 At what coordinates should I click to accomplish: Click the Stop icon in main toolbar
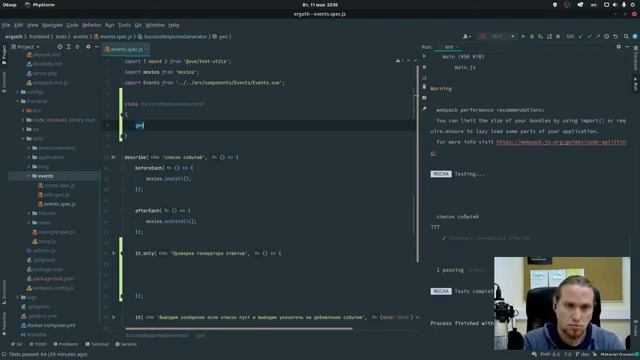[558, 36]
